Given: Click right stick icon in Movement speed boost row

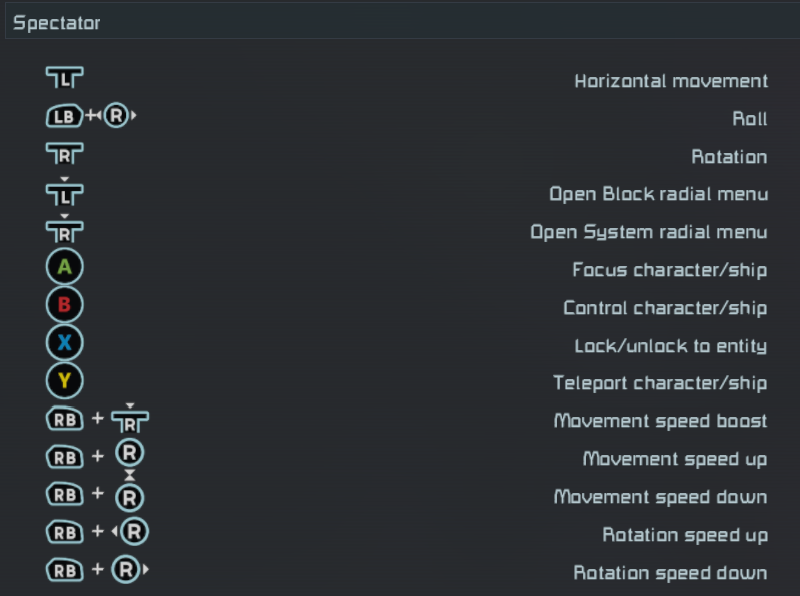Looking at the screenshot, I should pyautogui.click(x=130, y=421).
